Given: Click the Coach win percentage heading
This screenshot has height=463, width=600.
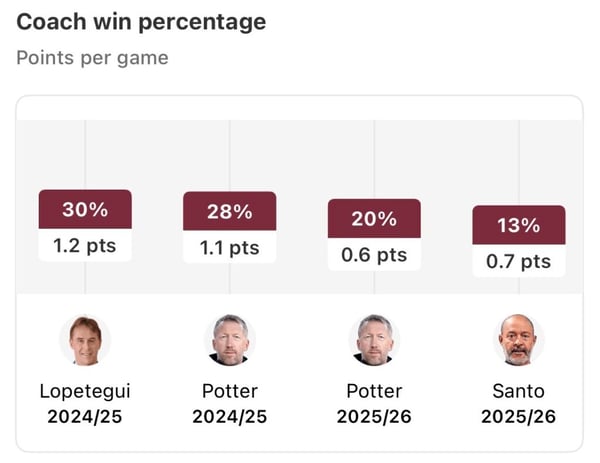Looking at the screenshot, I should pos(141,21).
